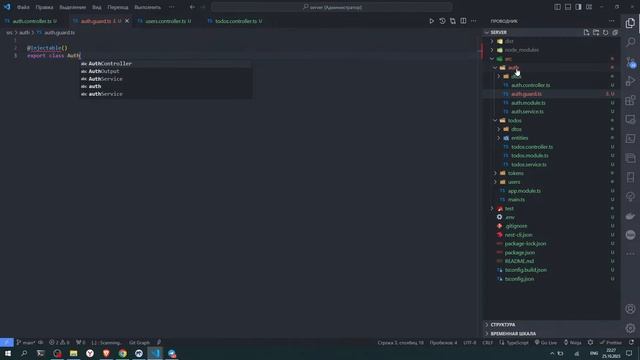Viewport: 640px width, 360px height.
Task: Open the Search view in activity bar
Action: pos(630,42)
